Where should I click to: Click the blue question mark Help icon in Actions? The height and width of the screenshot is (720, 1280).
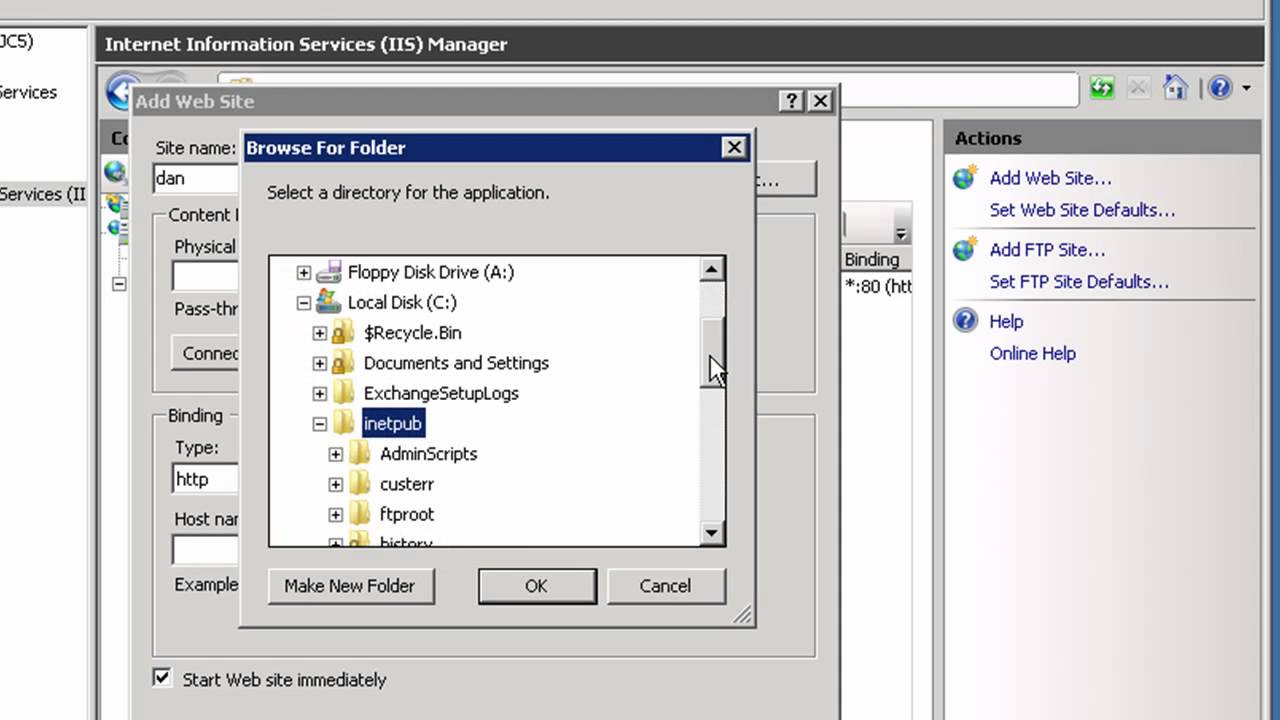(965, 321)
